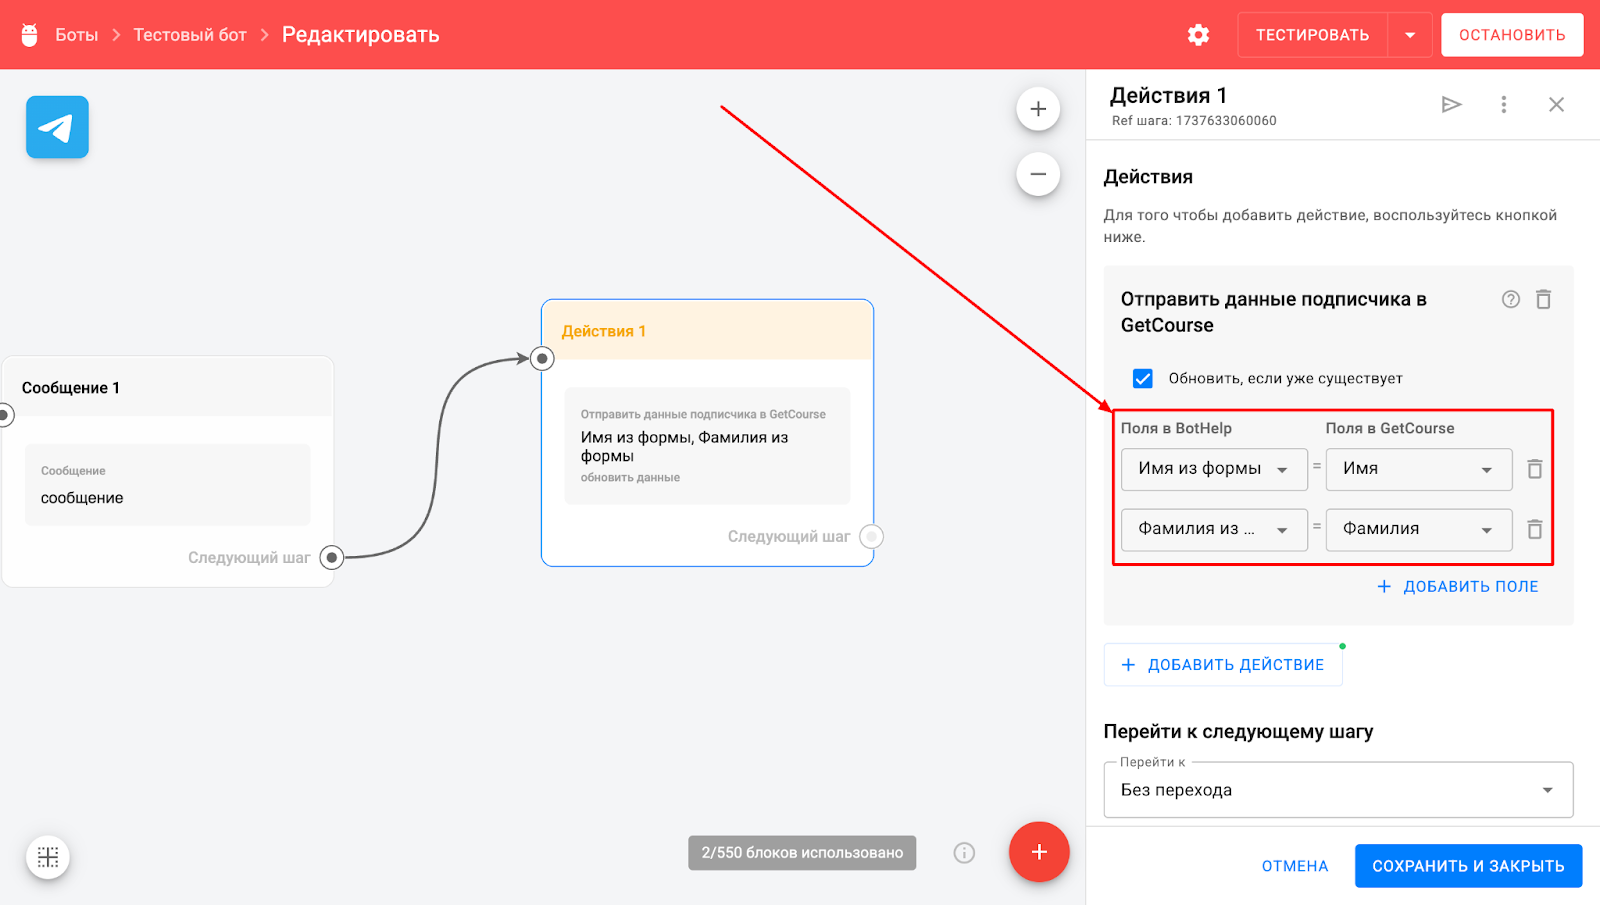Toggle the grid alignment icon
This screenshot has width=1600, height=905.
point(48,857)
